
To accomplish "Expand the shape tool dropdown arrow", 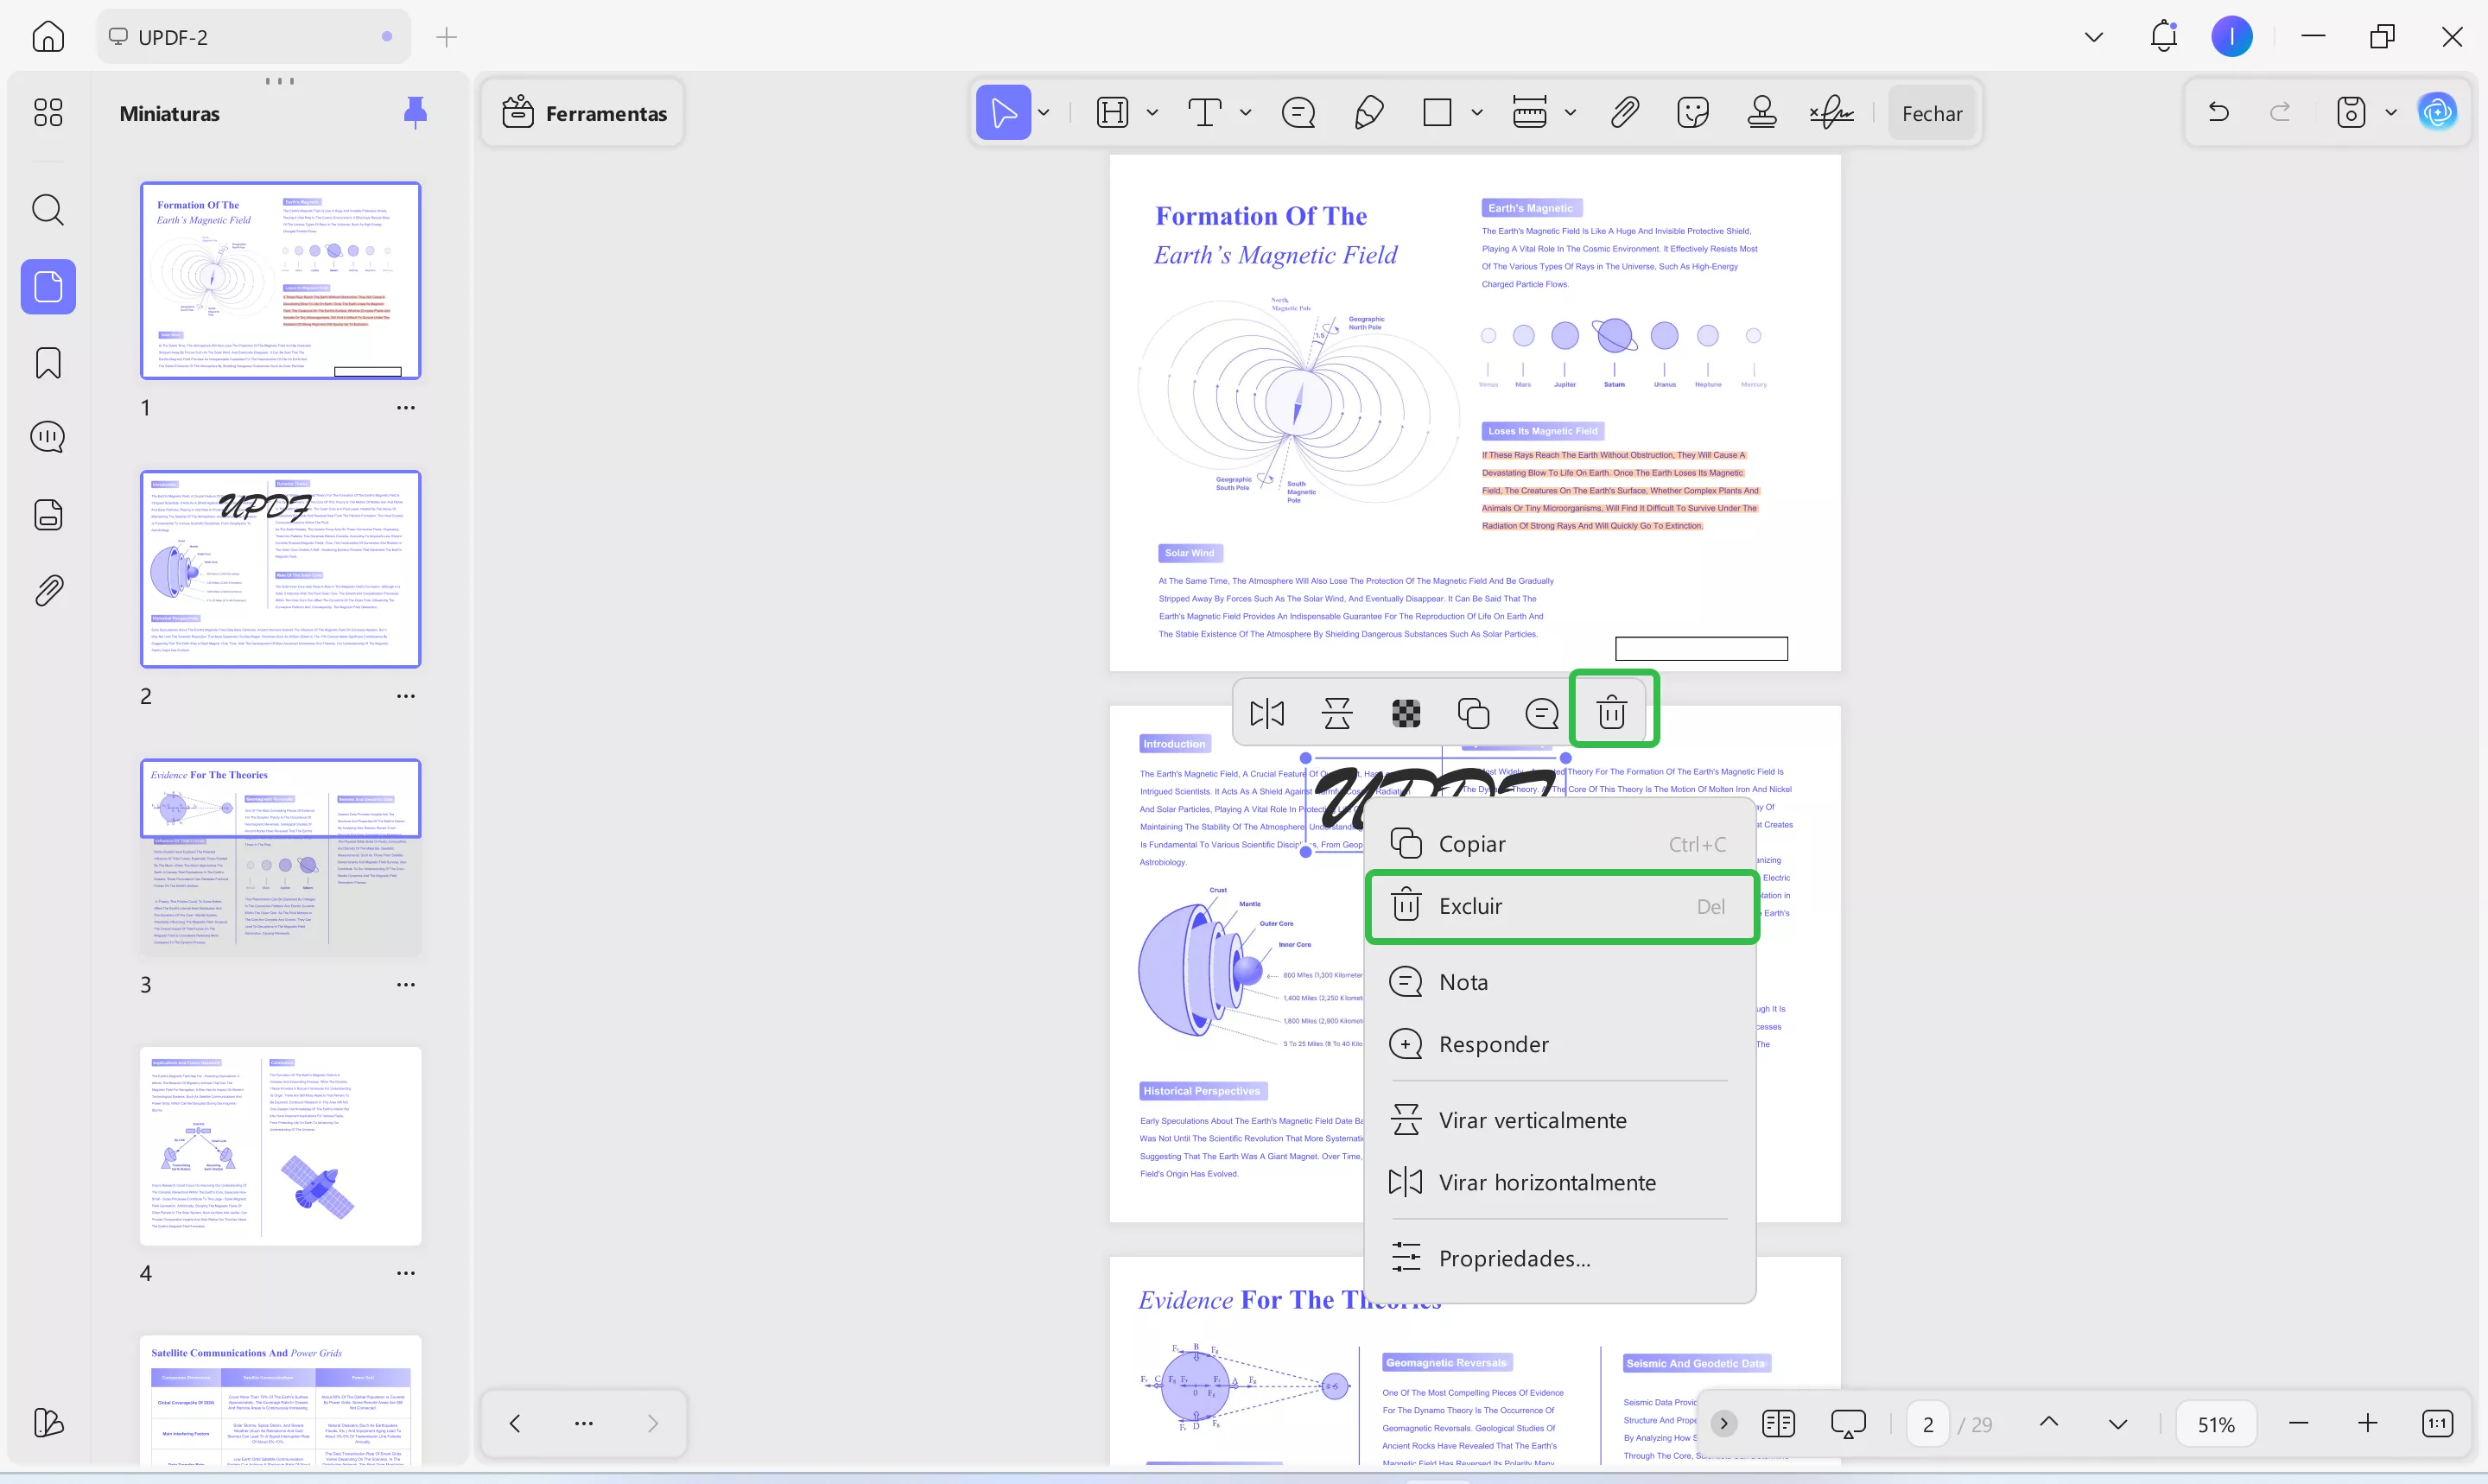I will click(1476, 113).
